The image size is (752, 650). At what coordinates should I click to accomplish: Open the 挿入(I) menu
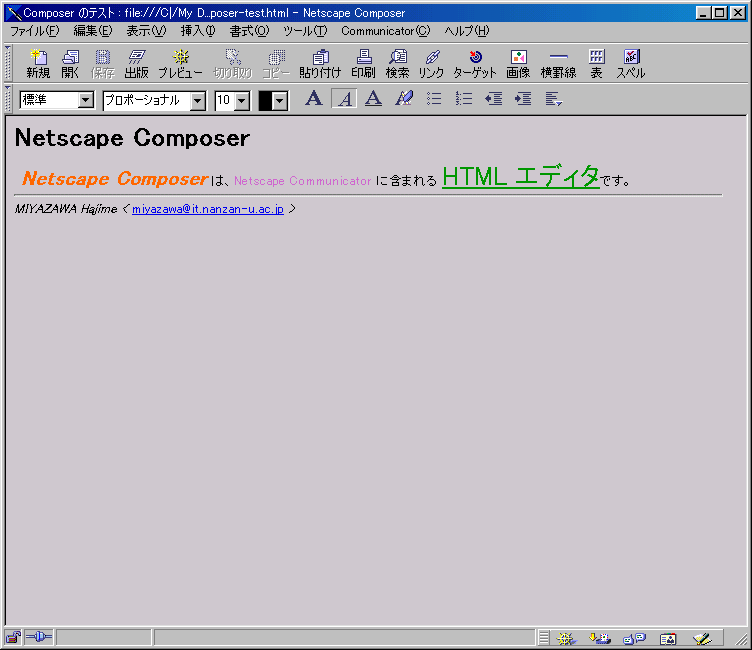198,31
